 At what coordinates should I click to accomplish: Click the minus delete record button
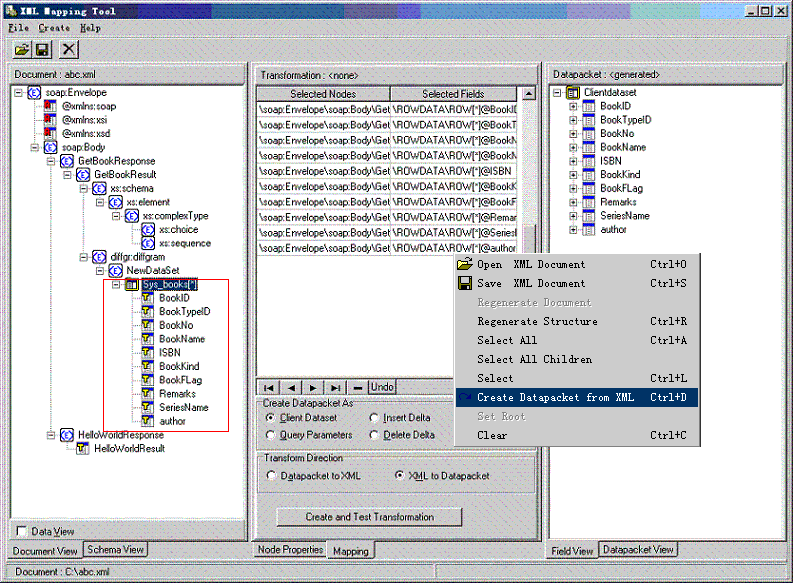point(358,387)
